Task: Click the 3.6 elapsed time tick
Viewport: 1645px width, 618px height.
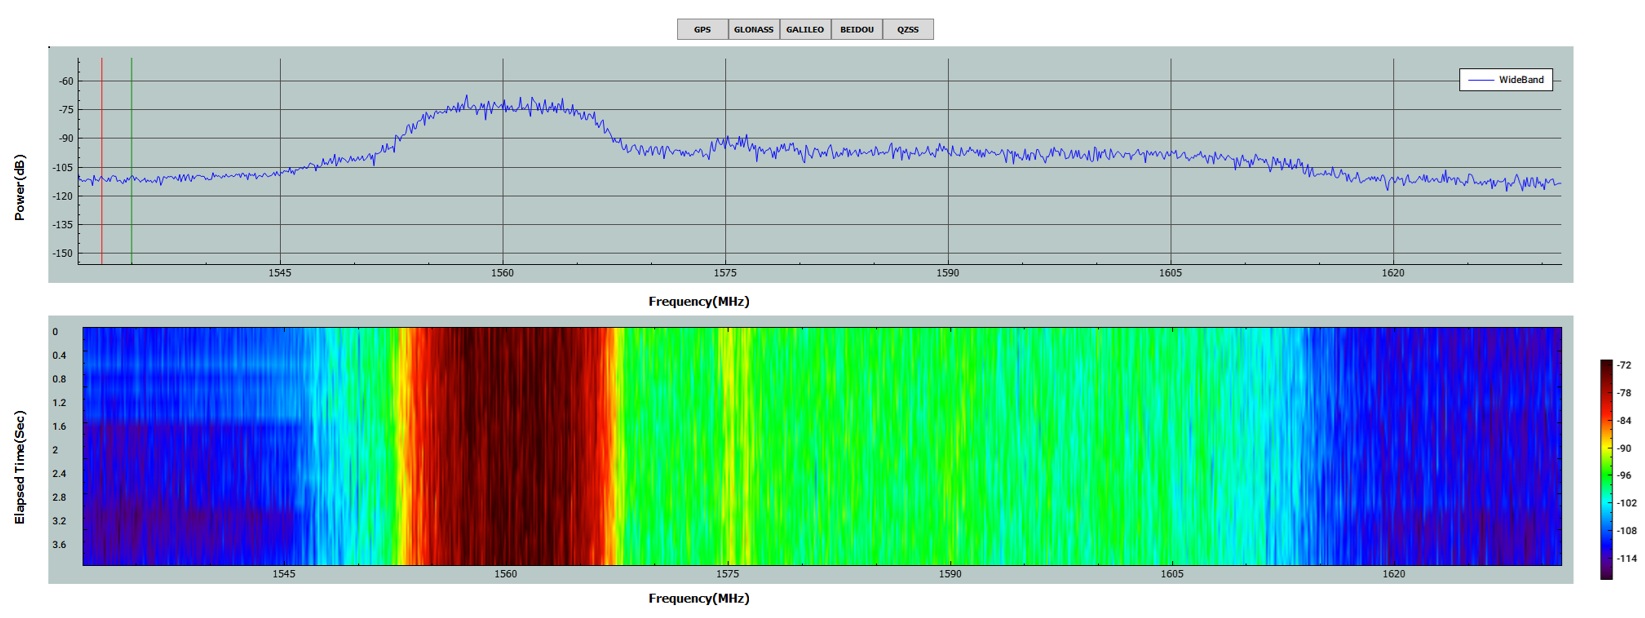Action: point(59,545)
